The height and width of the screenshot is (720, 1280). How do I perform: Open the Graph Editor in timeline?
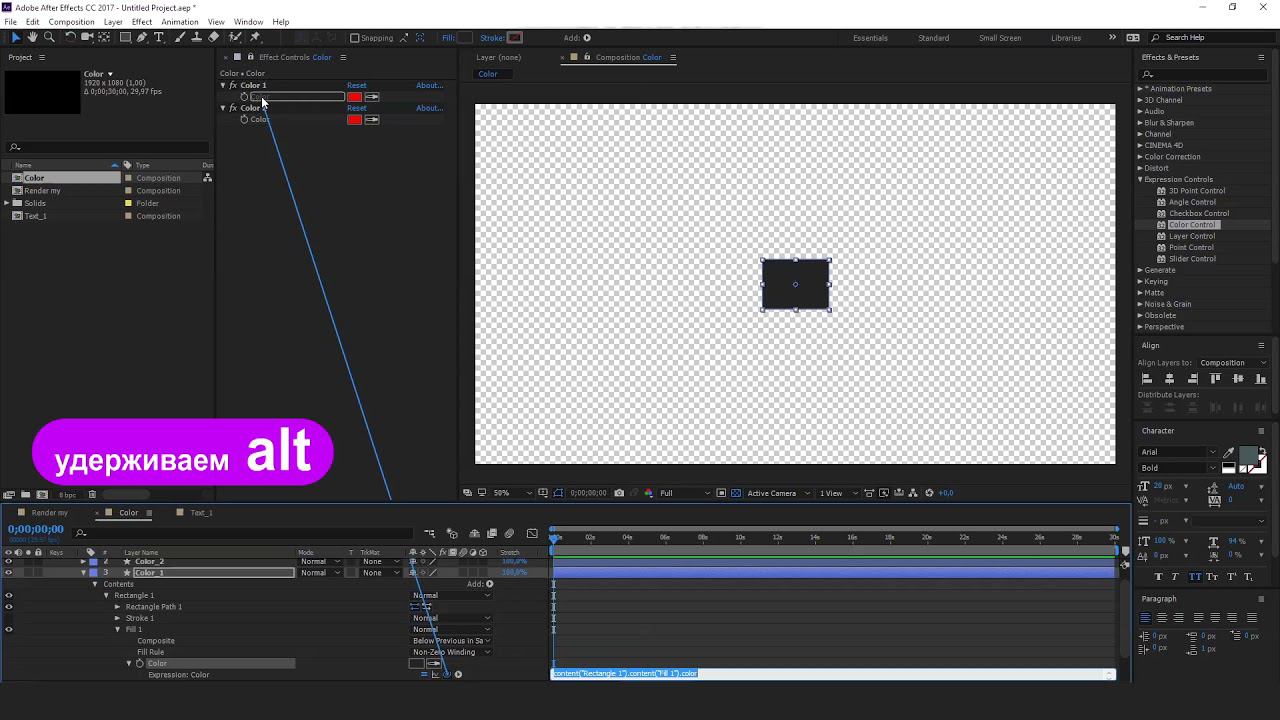[532, 533]
